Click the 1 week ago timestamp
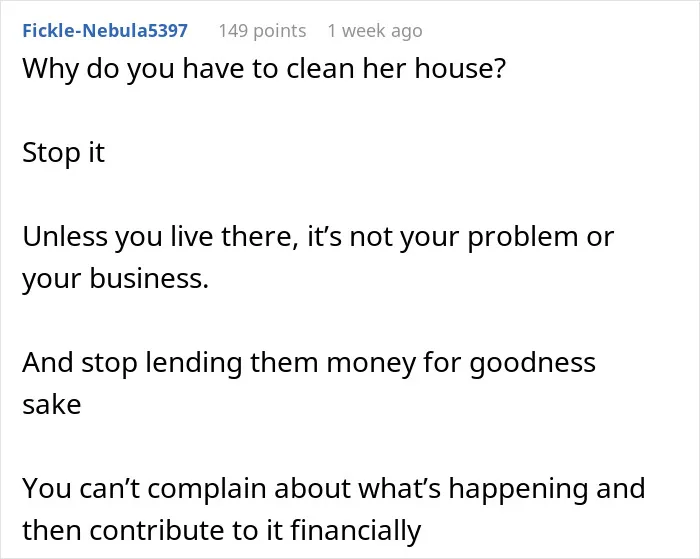The width and height of the screenshot is (700, 559). click(x=375, y=31)
